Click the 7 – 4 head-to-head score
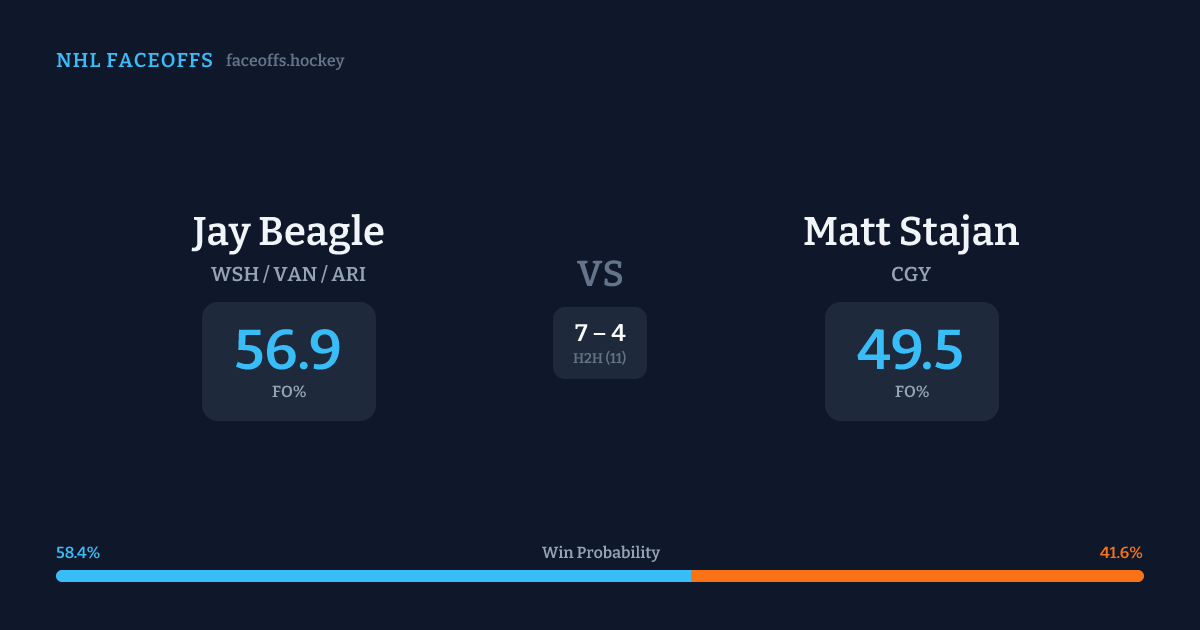The image size is (1200, 630). click(x=600, y=333)
